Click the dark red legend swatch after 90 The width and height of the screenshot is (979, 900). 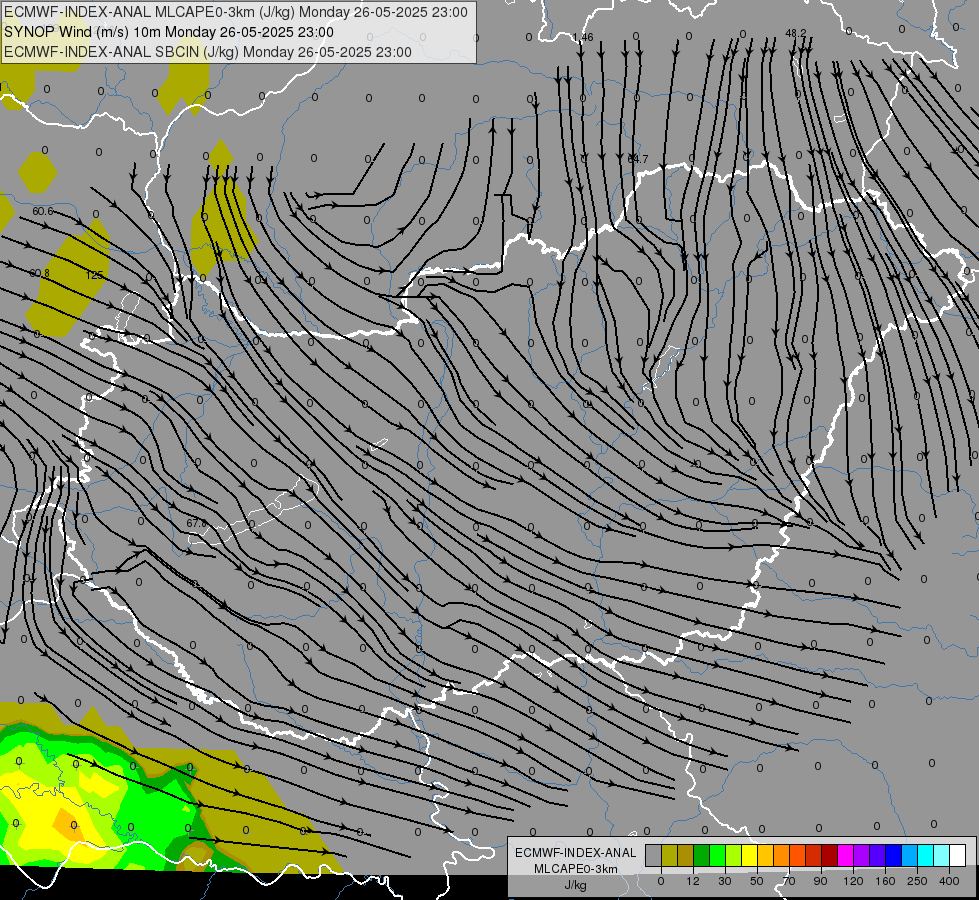click(830, 855)
